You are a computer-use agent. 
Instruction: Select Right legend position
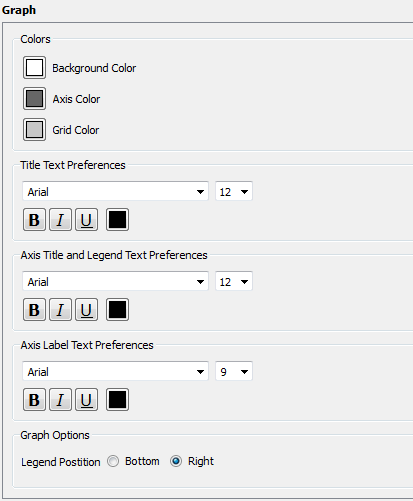point(176,461)
